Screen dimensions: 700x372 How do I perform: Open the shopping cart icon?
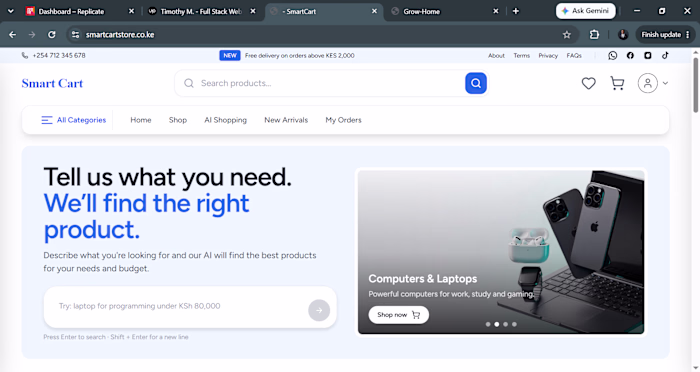pos(617,83)
